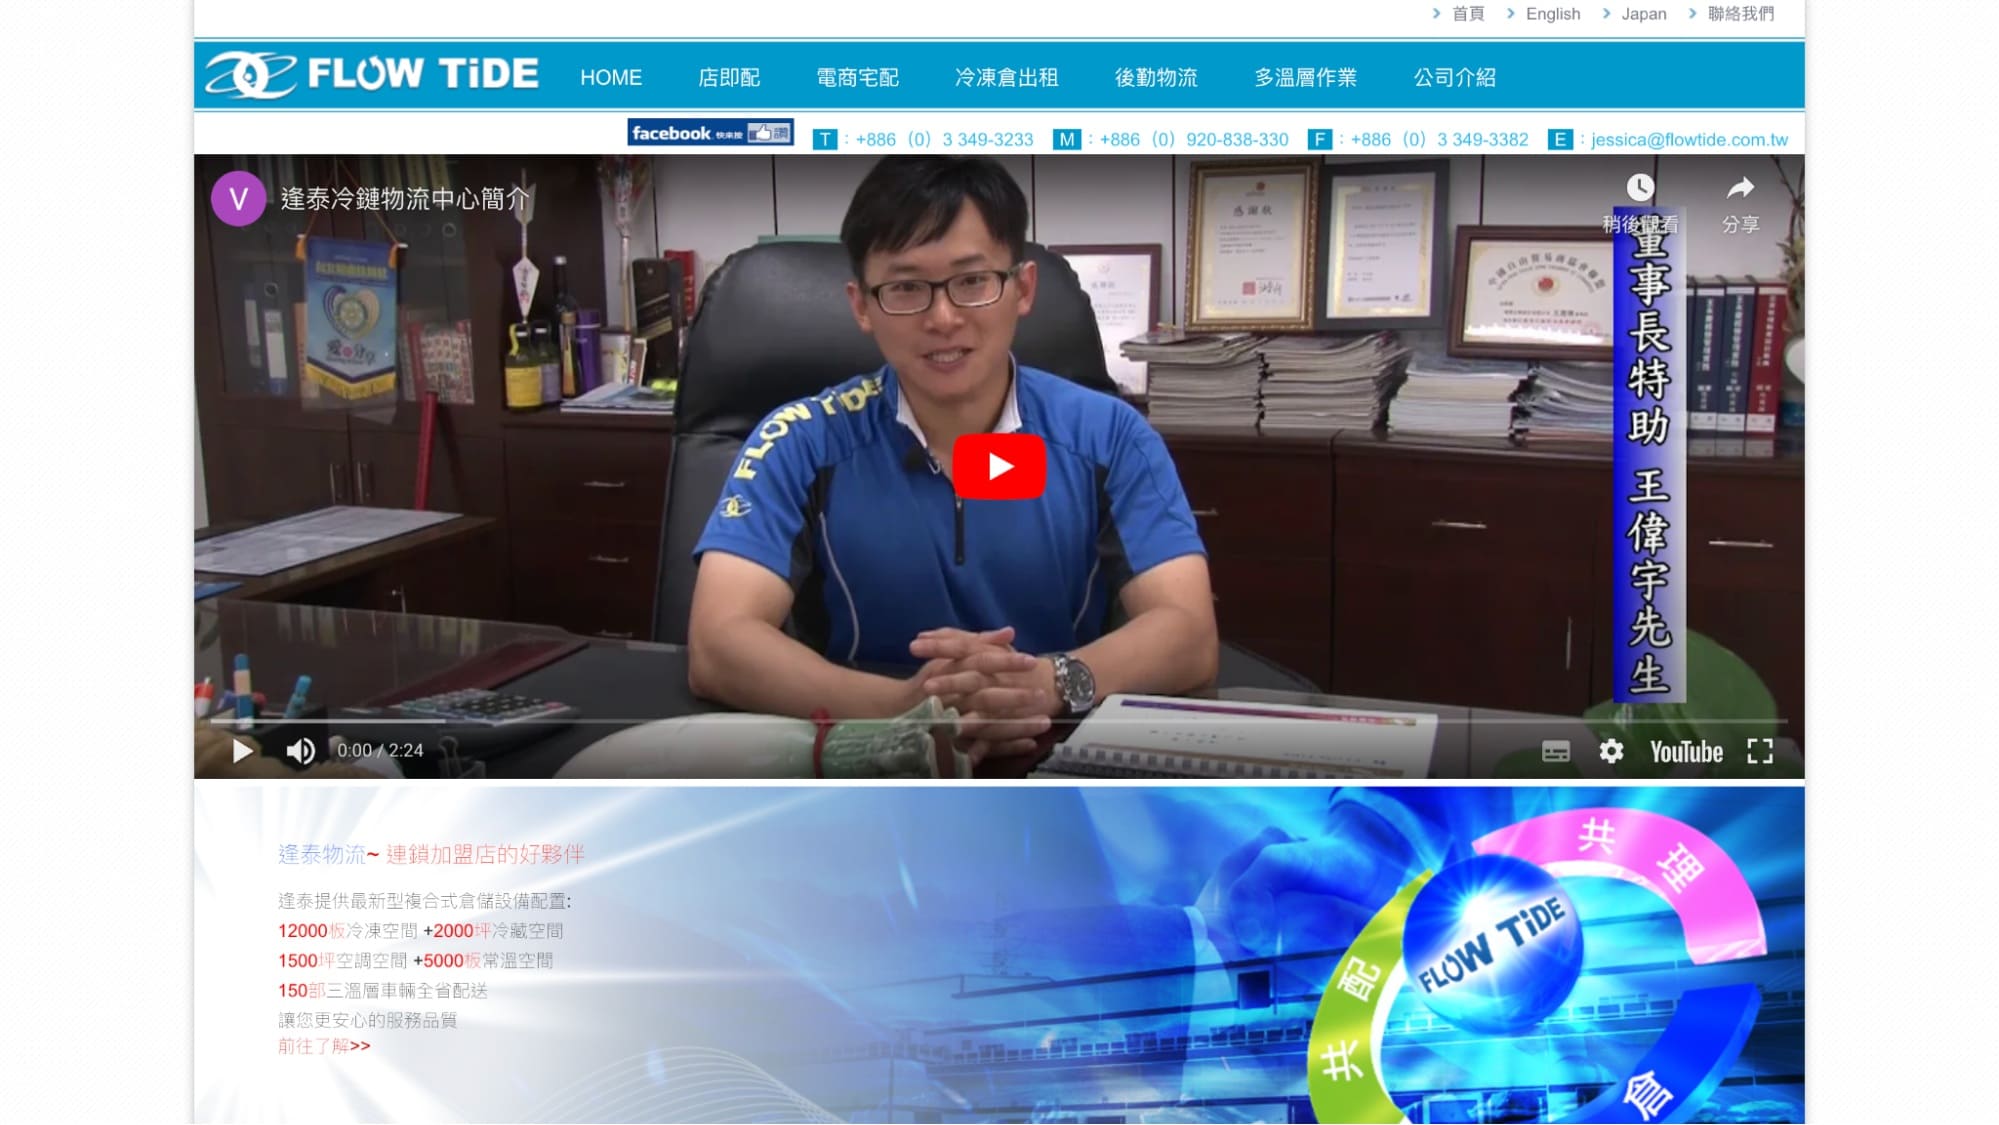
Task: Click the jessica@flowtide.com.tw email address
Action: [x=1689, y=139]
